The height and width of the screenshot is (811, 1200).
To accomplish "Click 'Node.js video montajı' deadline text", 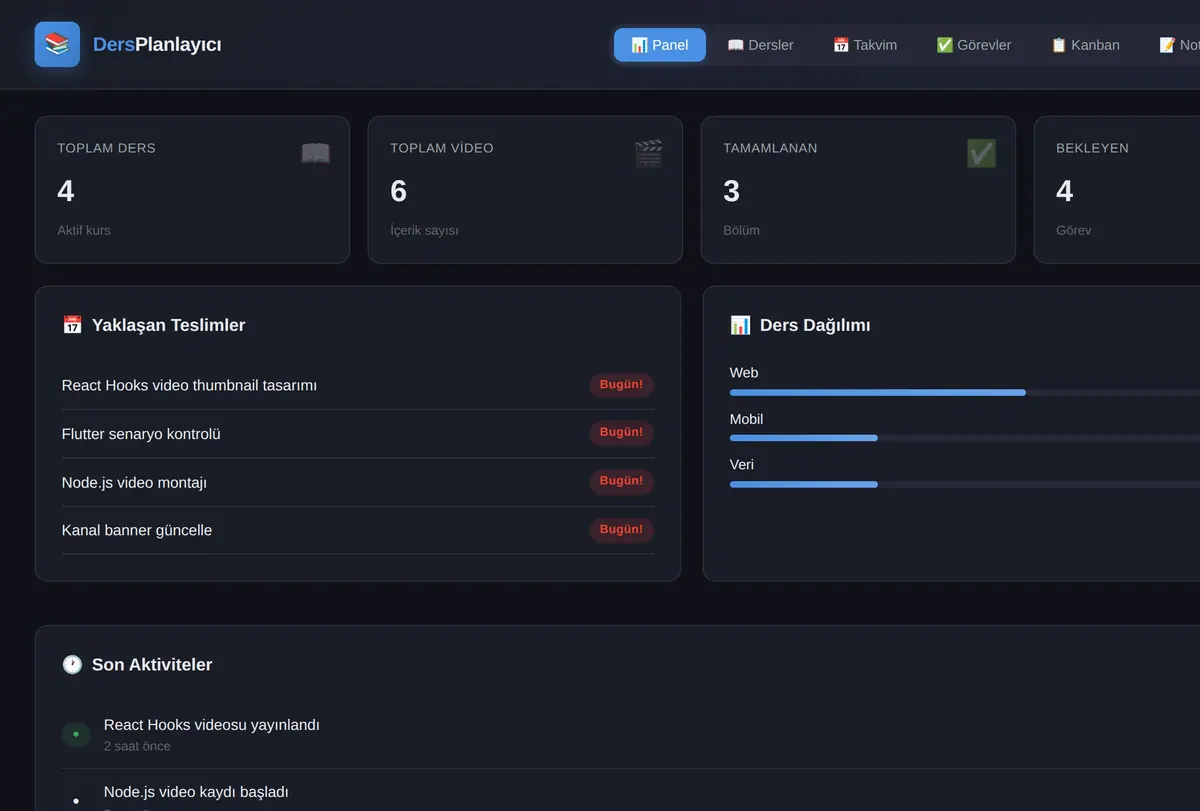I will 134,482.
